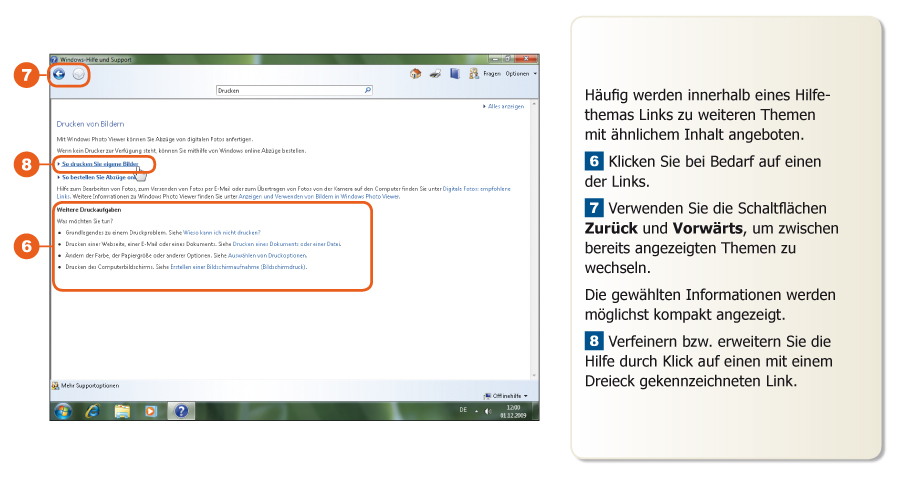Follow link 'Erstellen einer Bildschirmaufnahme (Bildschirmdruck)'
The height and width of the screenshot is (480, 900).
click(x=238, y=267)
